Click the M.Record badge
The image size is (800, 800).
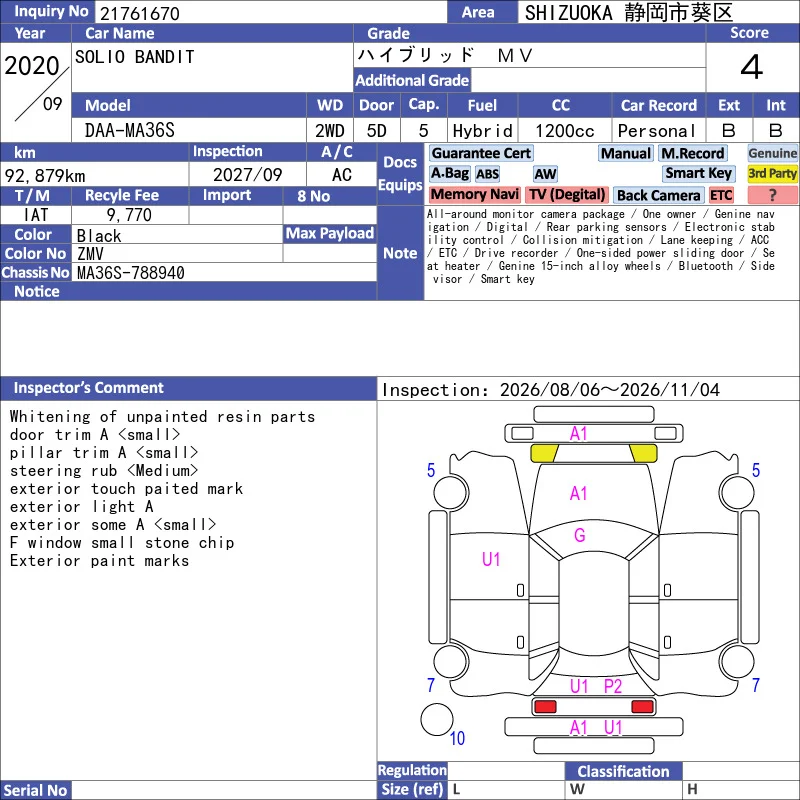pyautogui.click(x=692, y=153)
